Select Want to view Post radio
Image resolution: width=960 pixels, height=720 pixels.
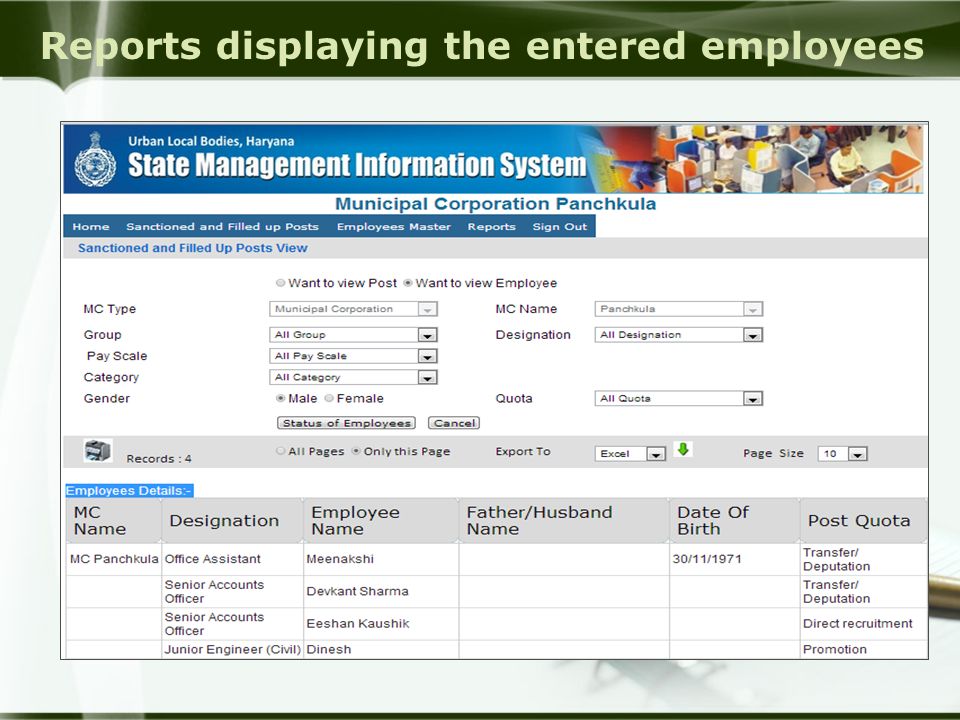tap(280, 283)
